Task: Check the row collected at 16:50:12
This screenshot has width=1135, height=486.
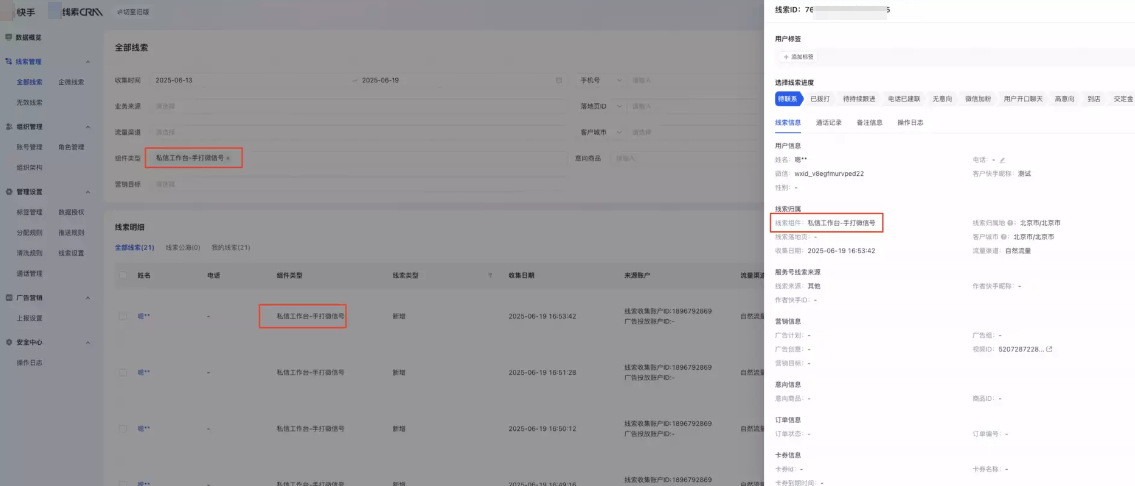Action: point(122,428)
